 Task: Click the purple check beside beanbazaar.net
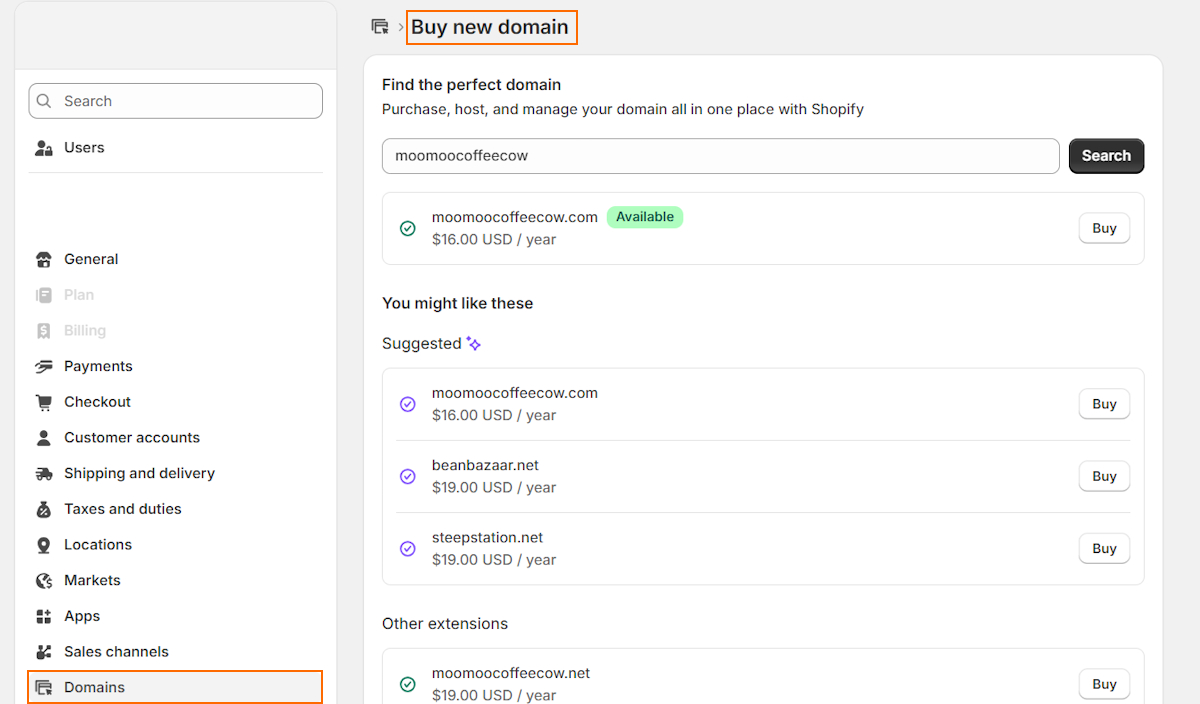click(408, 477)
